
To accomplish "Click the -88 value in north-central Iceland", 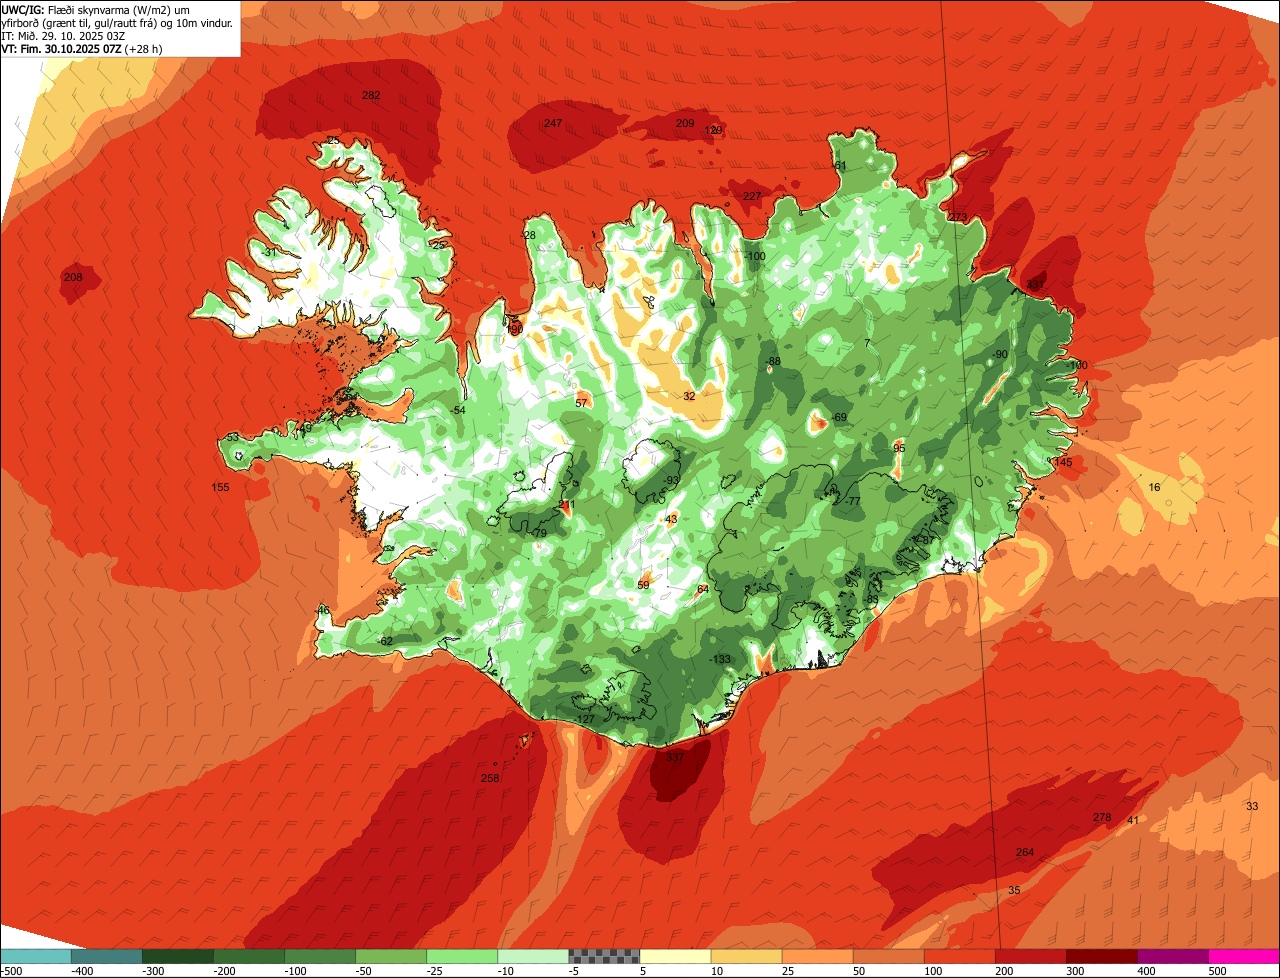I will coord(772,361).
